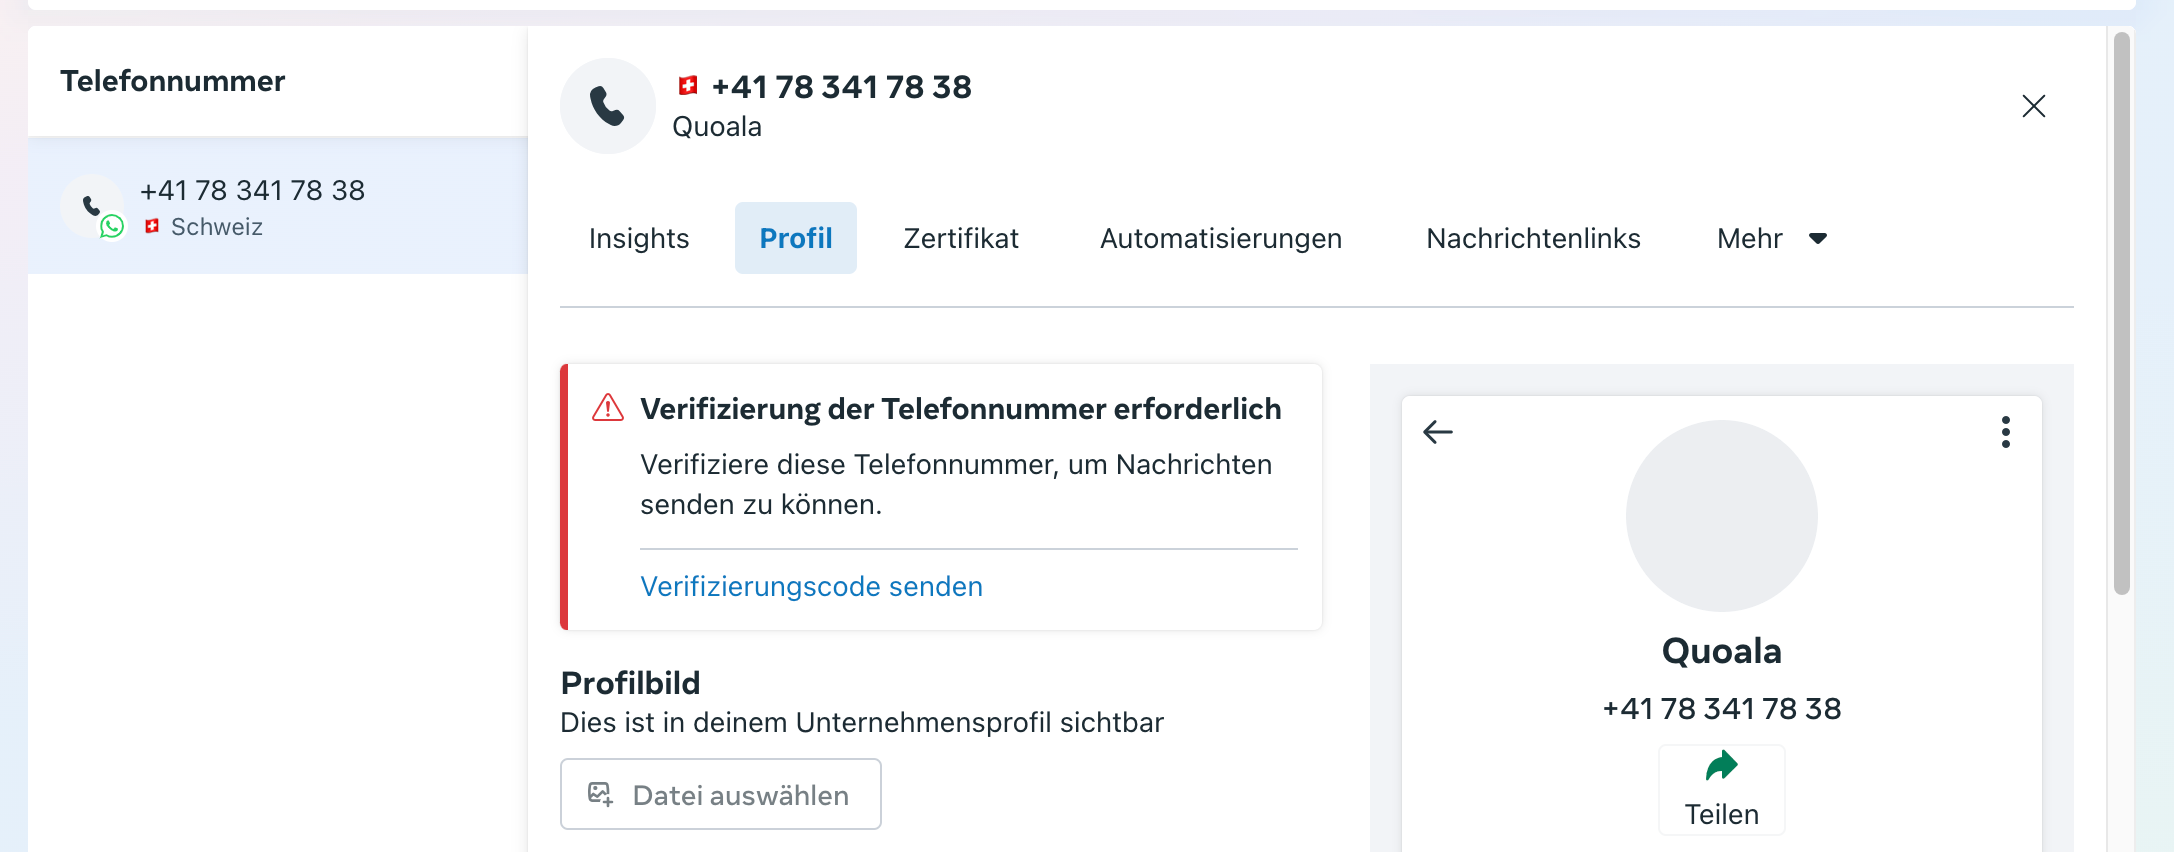Click the empty profile picture placeholder

click(x=1721, y=516)
